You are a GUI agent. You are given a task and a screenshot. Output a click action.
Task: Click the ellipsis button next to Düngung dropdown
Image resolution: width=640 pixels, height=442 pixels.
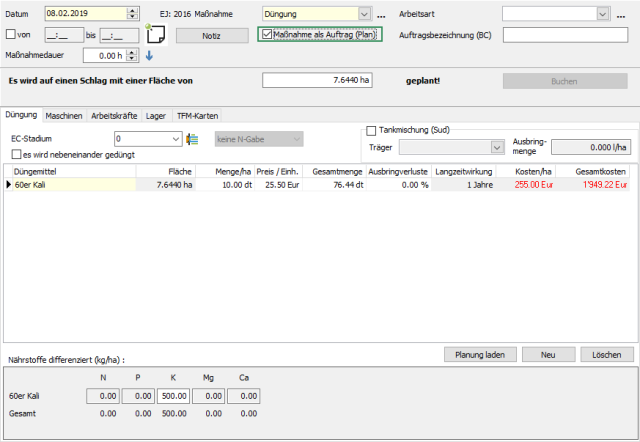(x=381, y=15)
